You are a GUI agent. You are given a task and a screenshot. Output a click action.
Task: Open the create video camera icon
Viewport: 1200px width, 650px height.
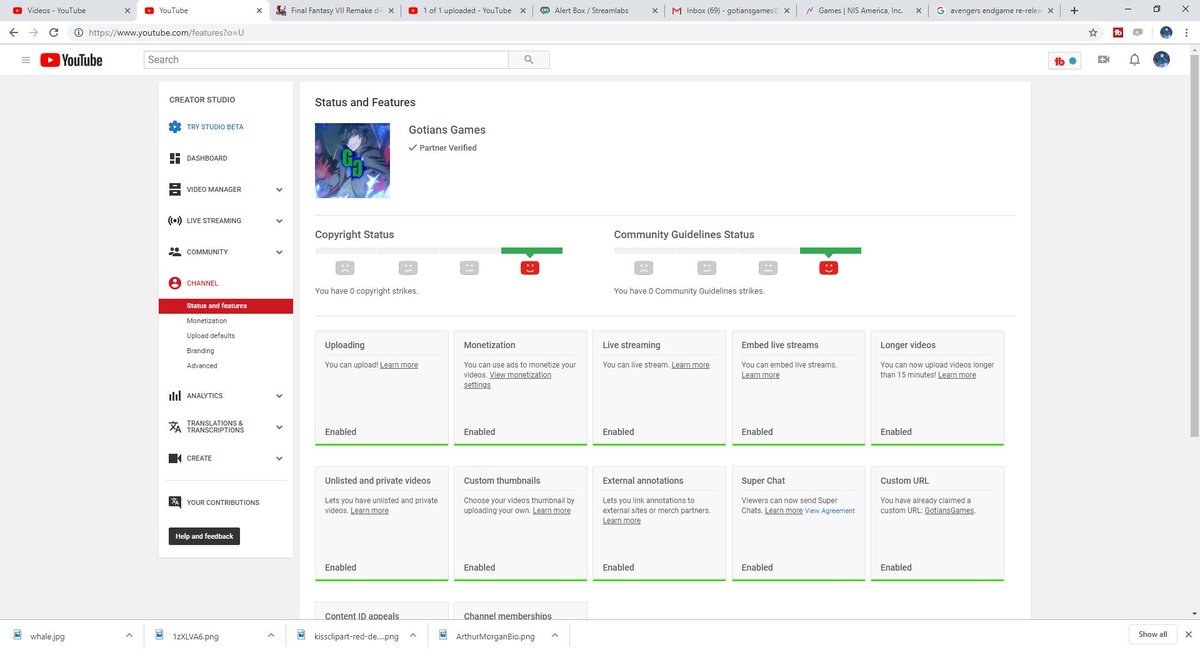[x=1104, y=60]
